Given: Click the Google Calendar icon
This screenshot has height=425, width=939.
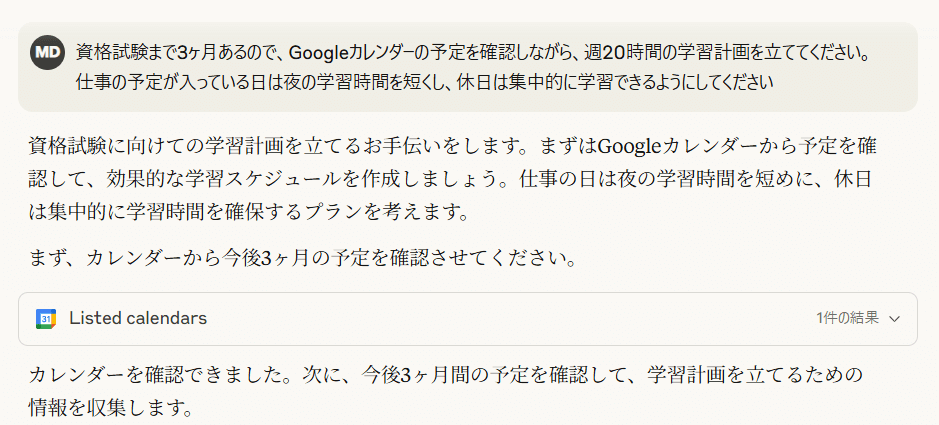Looking at the screenshot, I should pyautogui.click(x=46, y=319).
